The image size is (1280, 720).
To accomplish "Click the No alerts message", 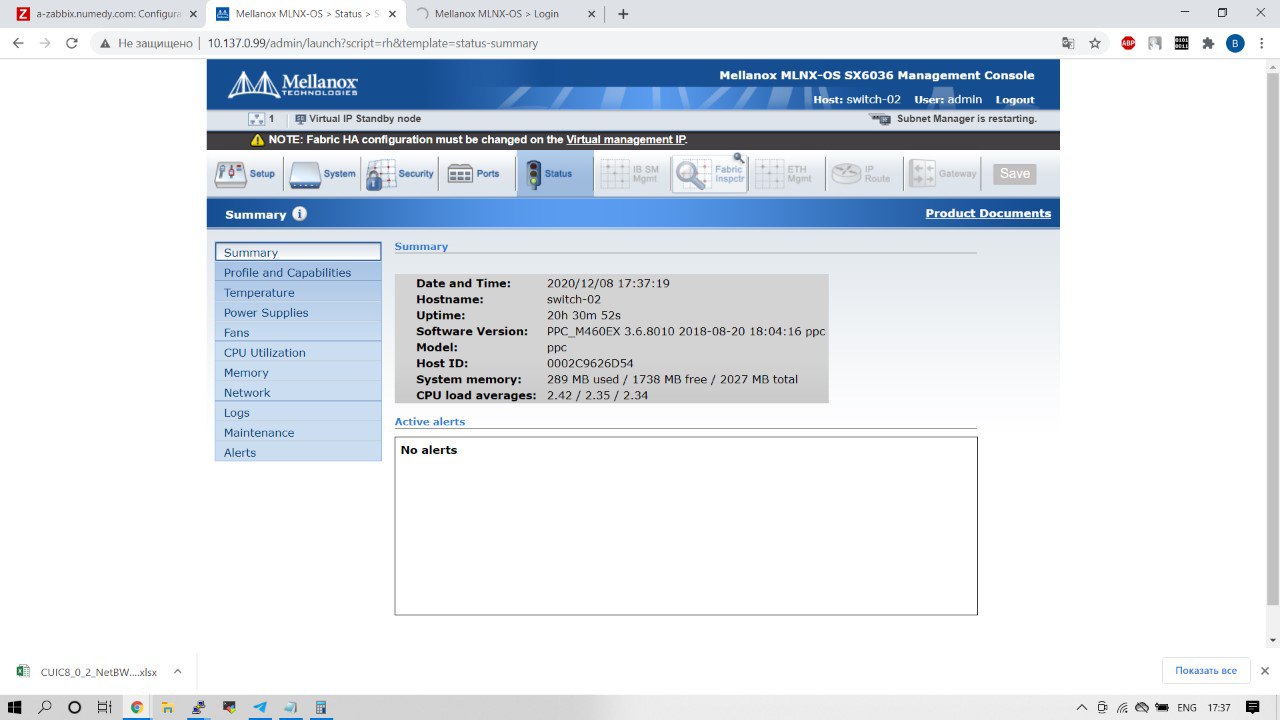I will tap(429, 450).
